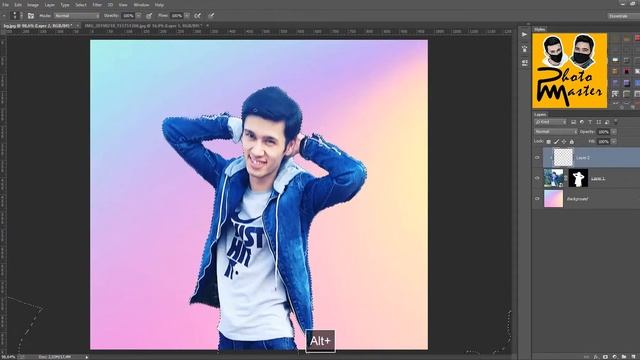Toggle the link icon between Layer 1 and mask
Viewport: 640px width, 360px height.
(566, 178)
